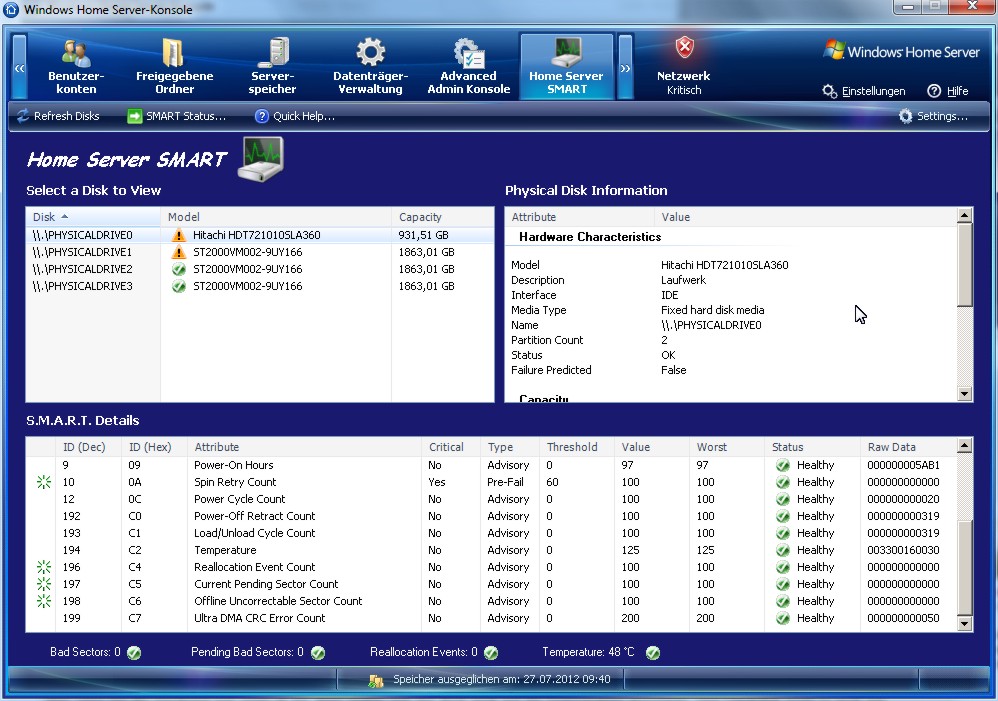Click the Home Server SMART logo drive icon
Screen dimensions: 998x701
[261, 159]
